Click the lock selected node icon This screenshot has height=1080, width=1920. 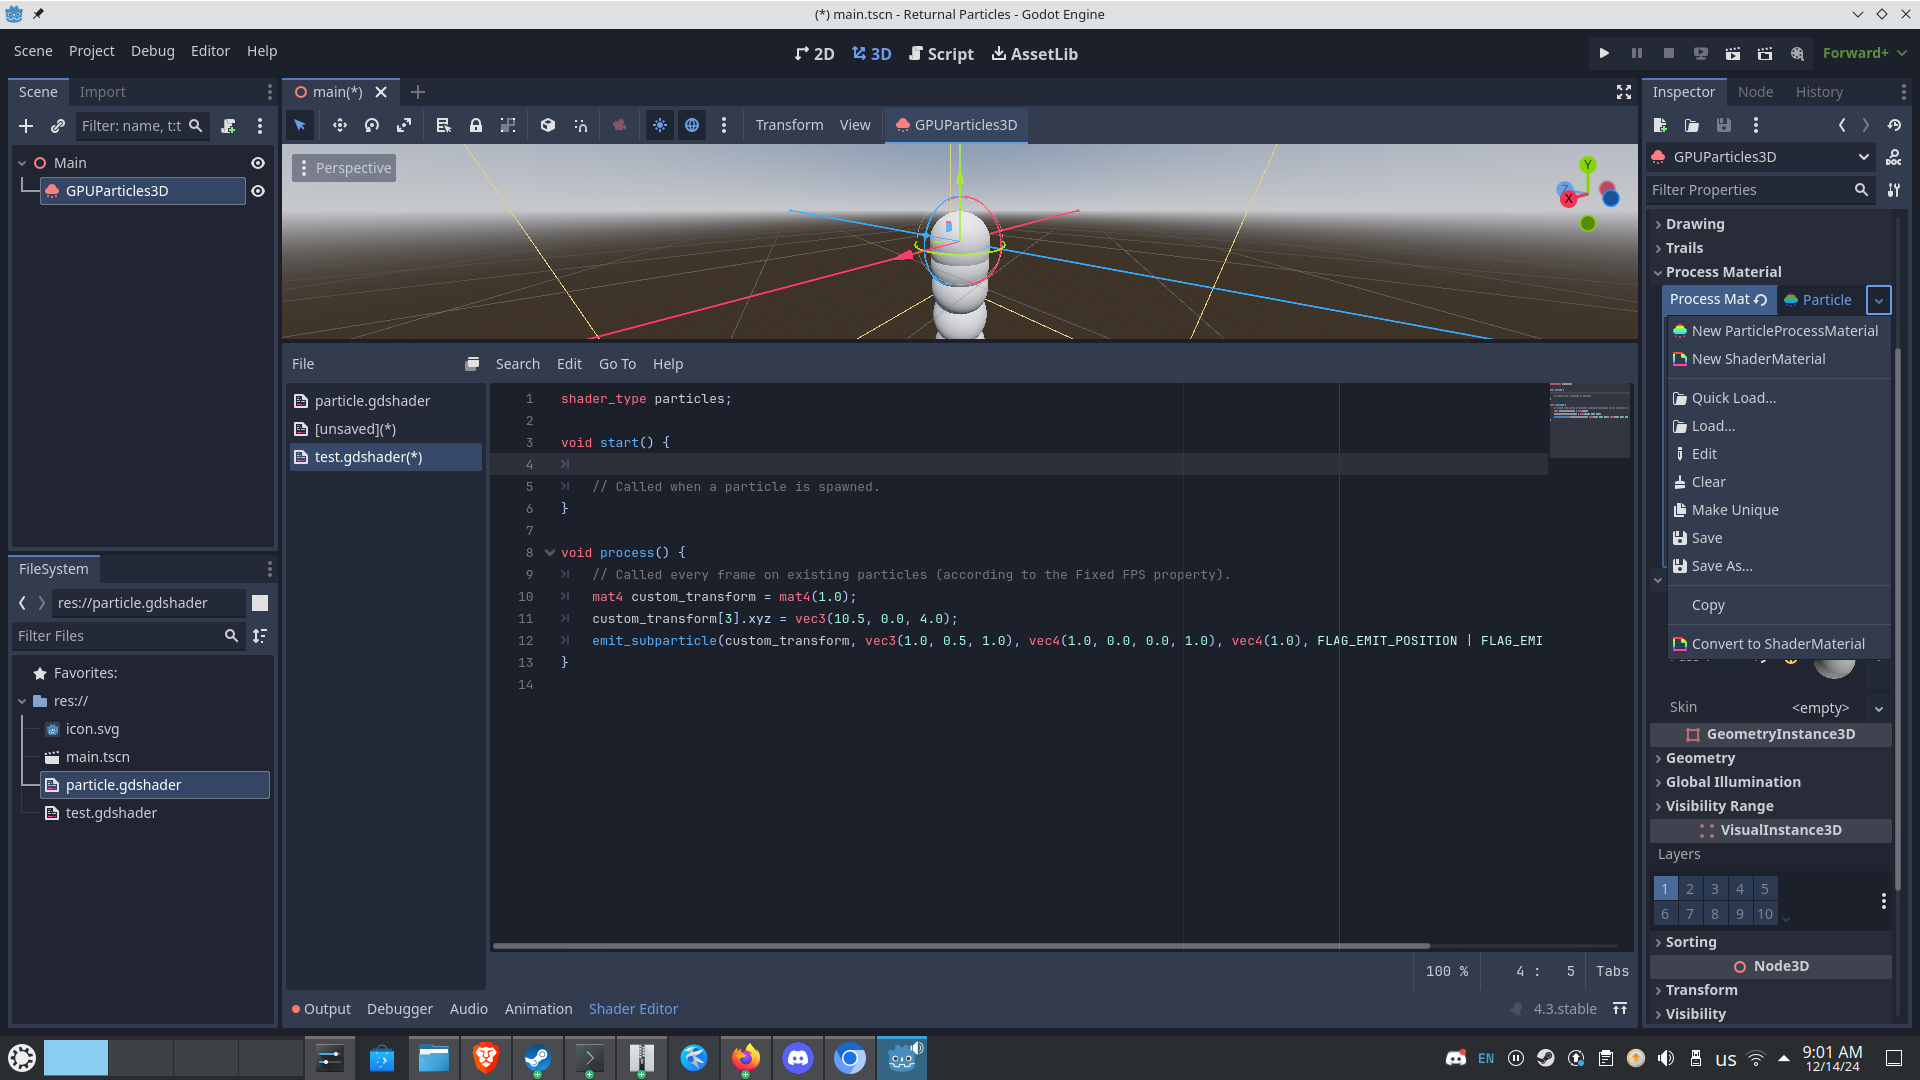pyautogui.click(x=476, y=125)
